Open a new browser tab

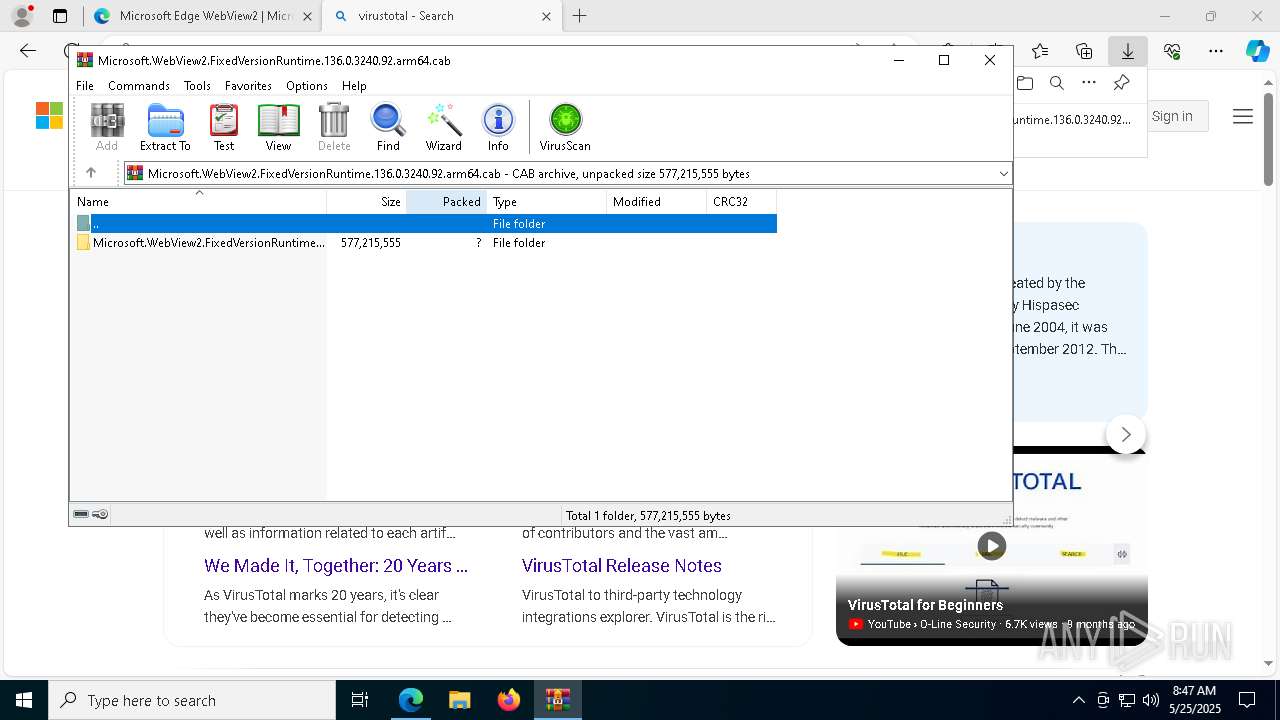coord(579,16)
